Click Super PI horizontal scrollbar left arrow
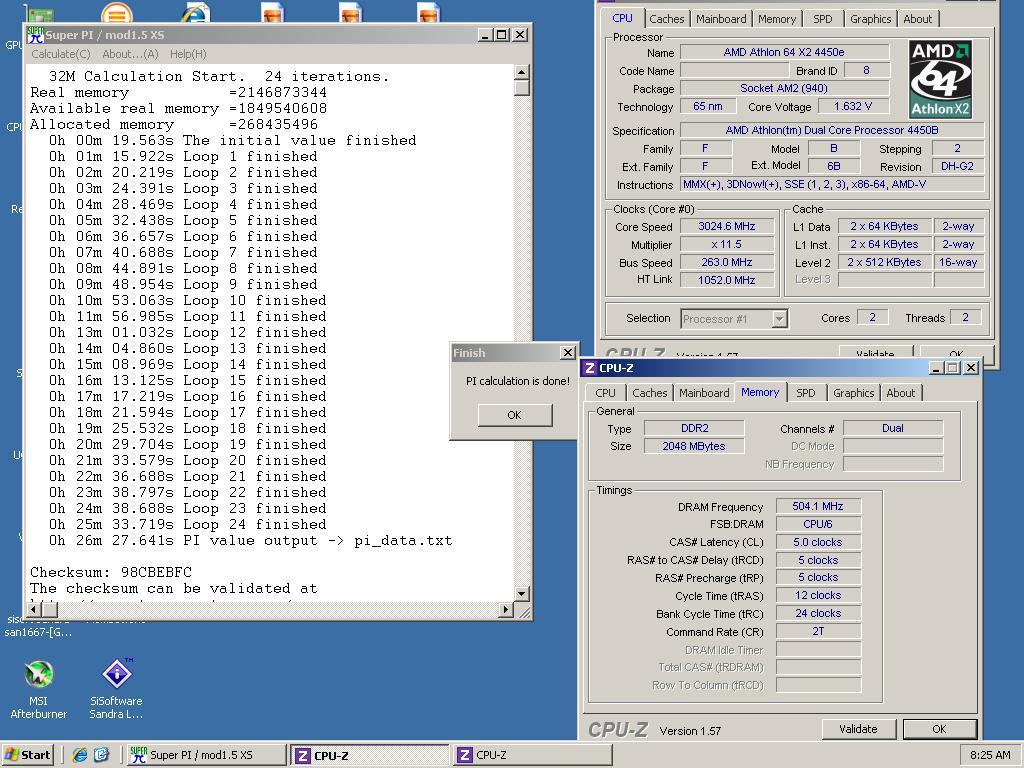The width and height of the screenshot is (1024, 768). [34, 609]
